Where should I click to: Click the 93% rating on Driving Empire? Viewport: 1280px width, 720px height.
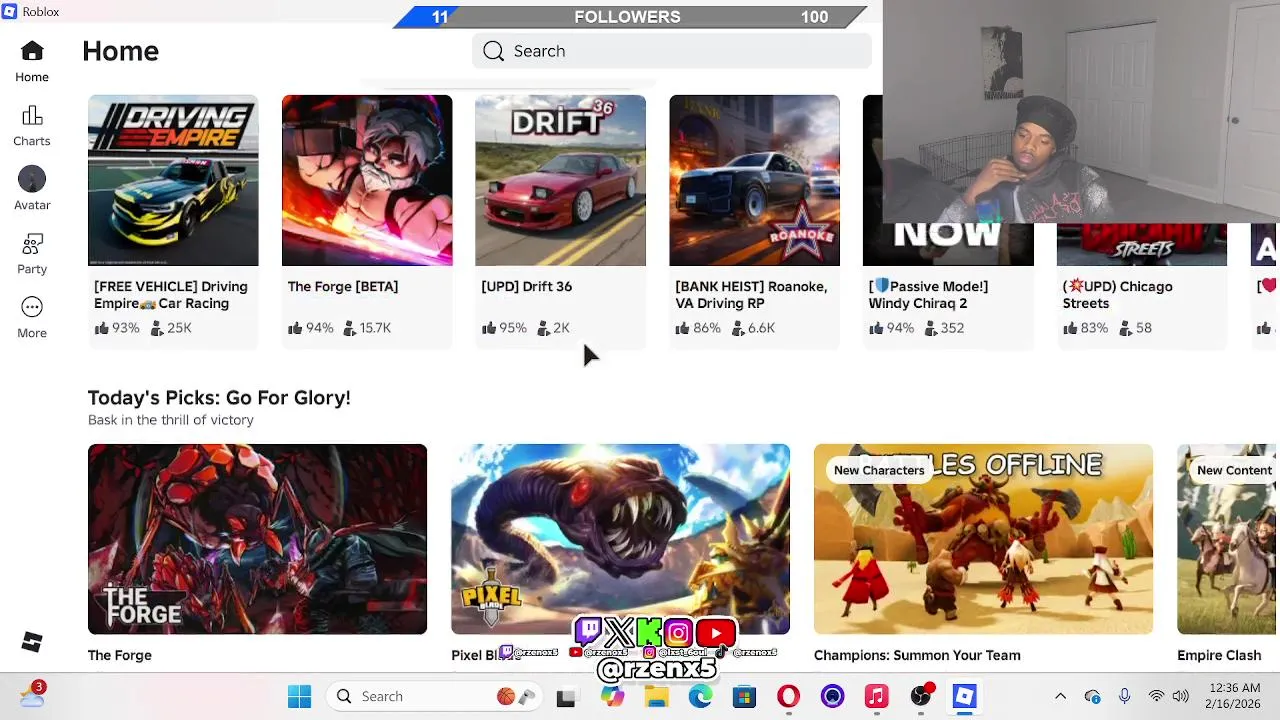tap(117, 328)
